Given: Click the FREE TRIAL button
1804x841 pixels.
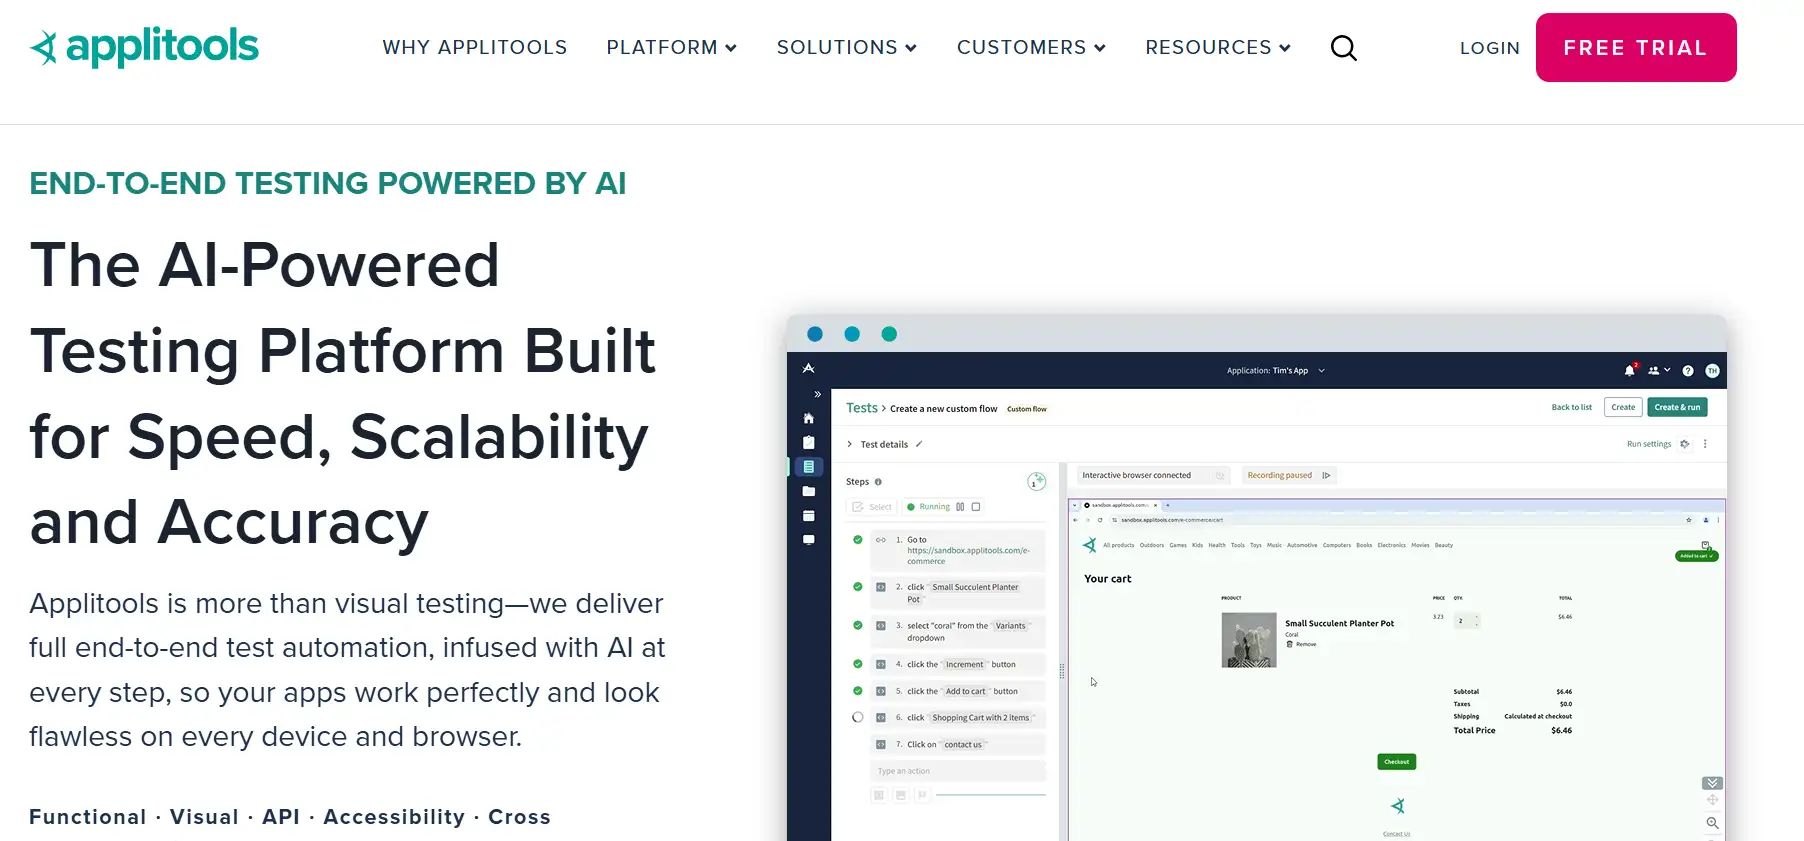Looking at the screenshot, I should tap(1636, 47).
